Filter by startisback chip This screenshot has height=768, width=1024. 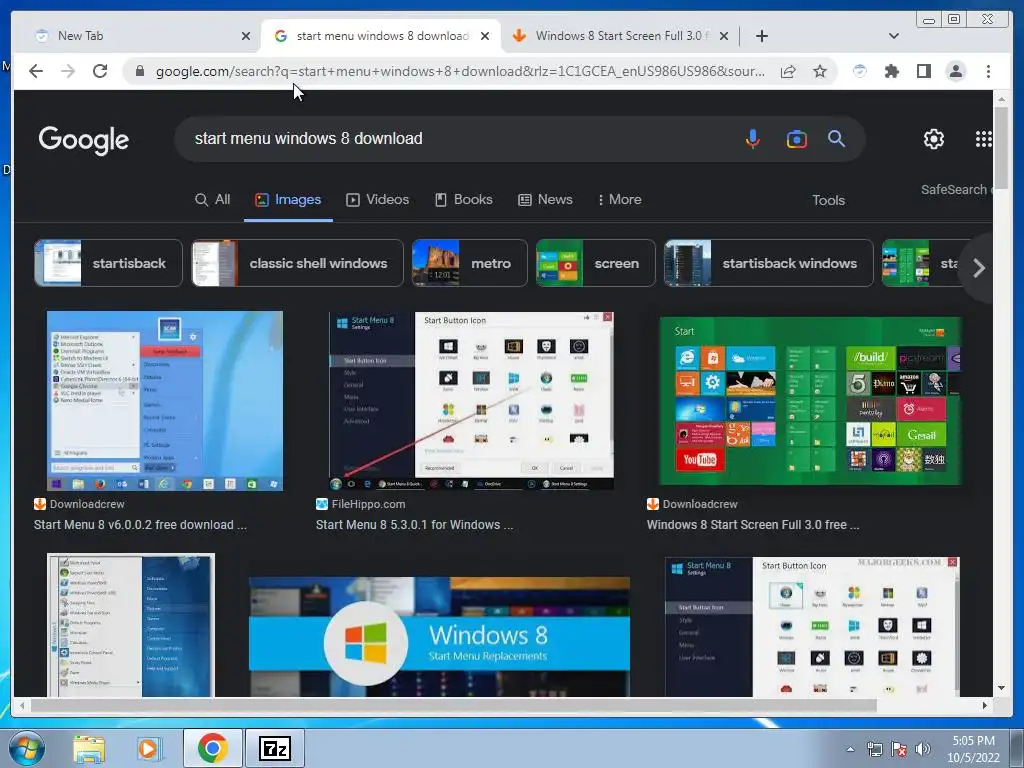108,263
